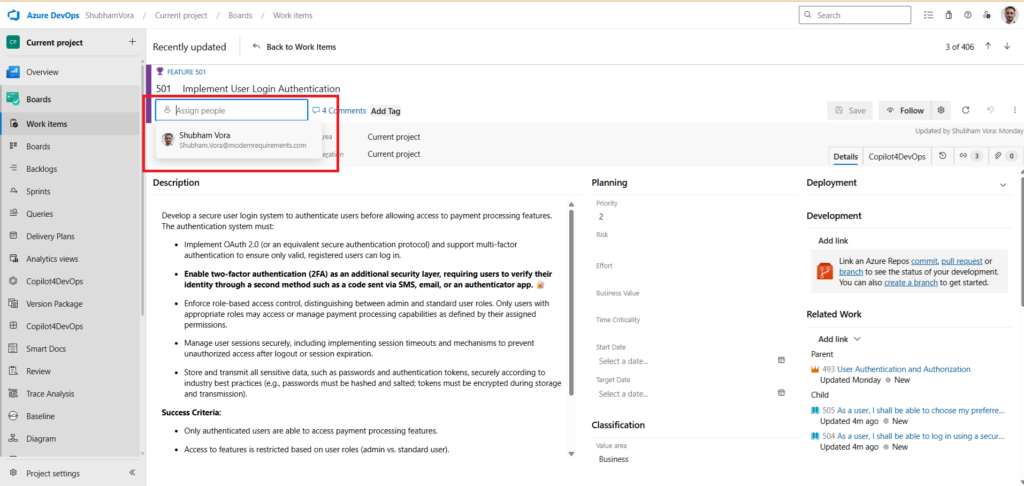Open parent item 493 User Authentication link

(x=895, y=369)
